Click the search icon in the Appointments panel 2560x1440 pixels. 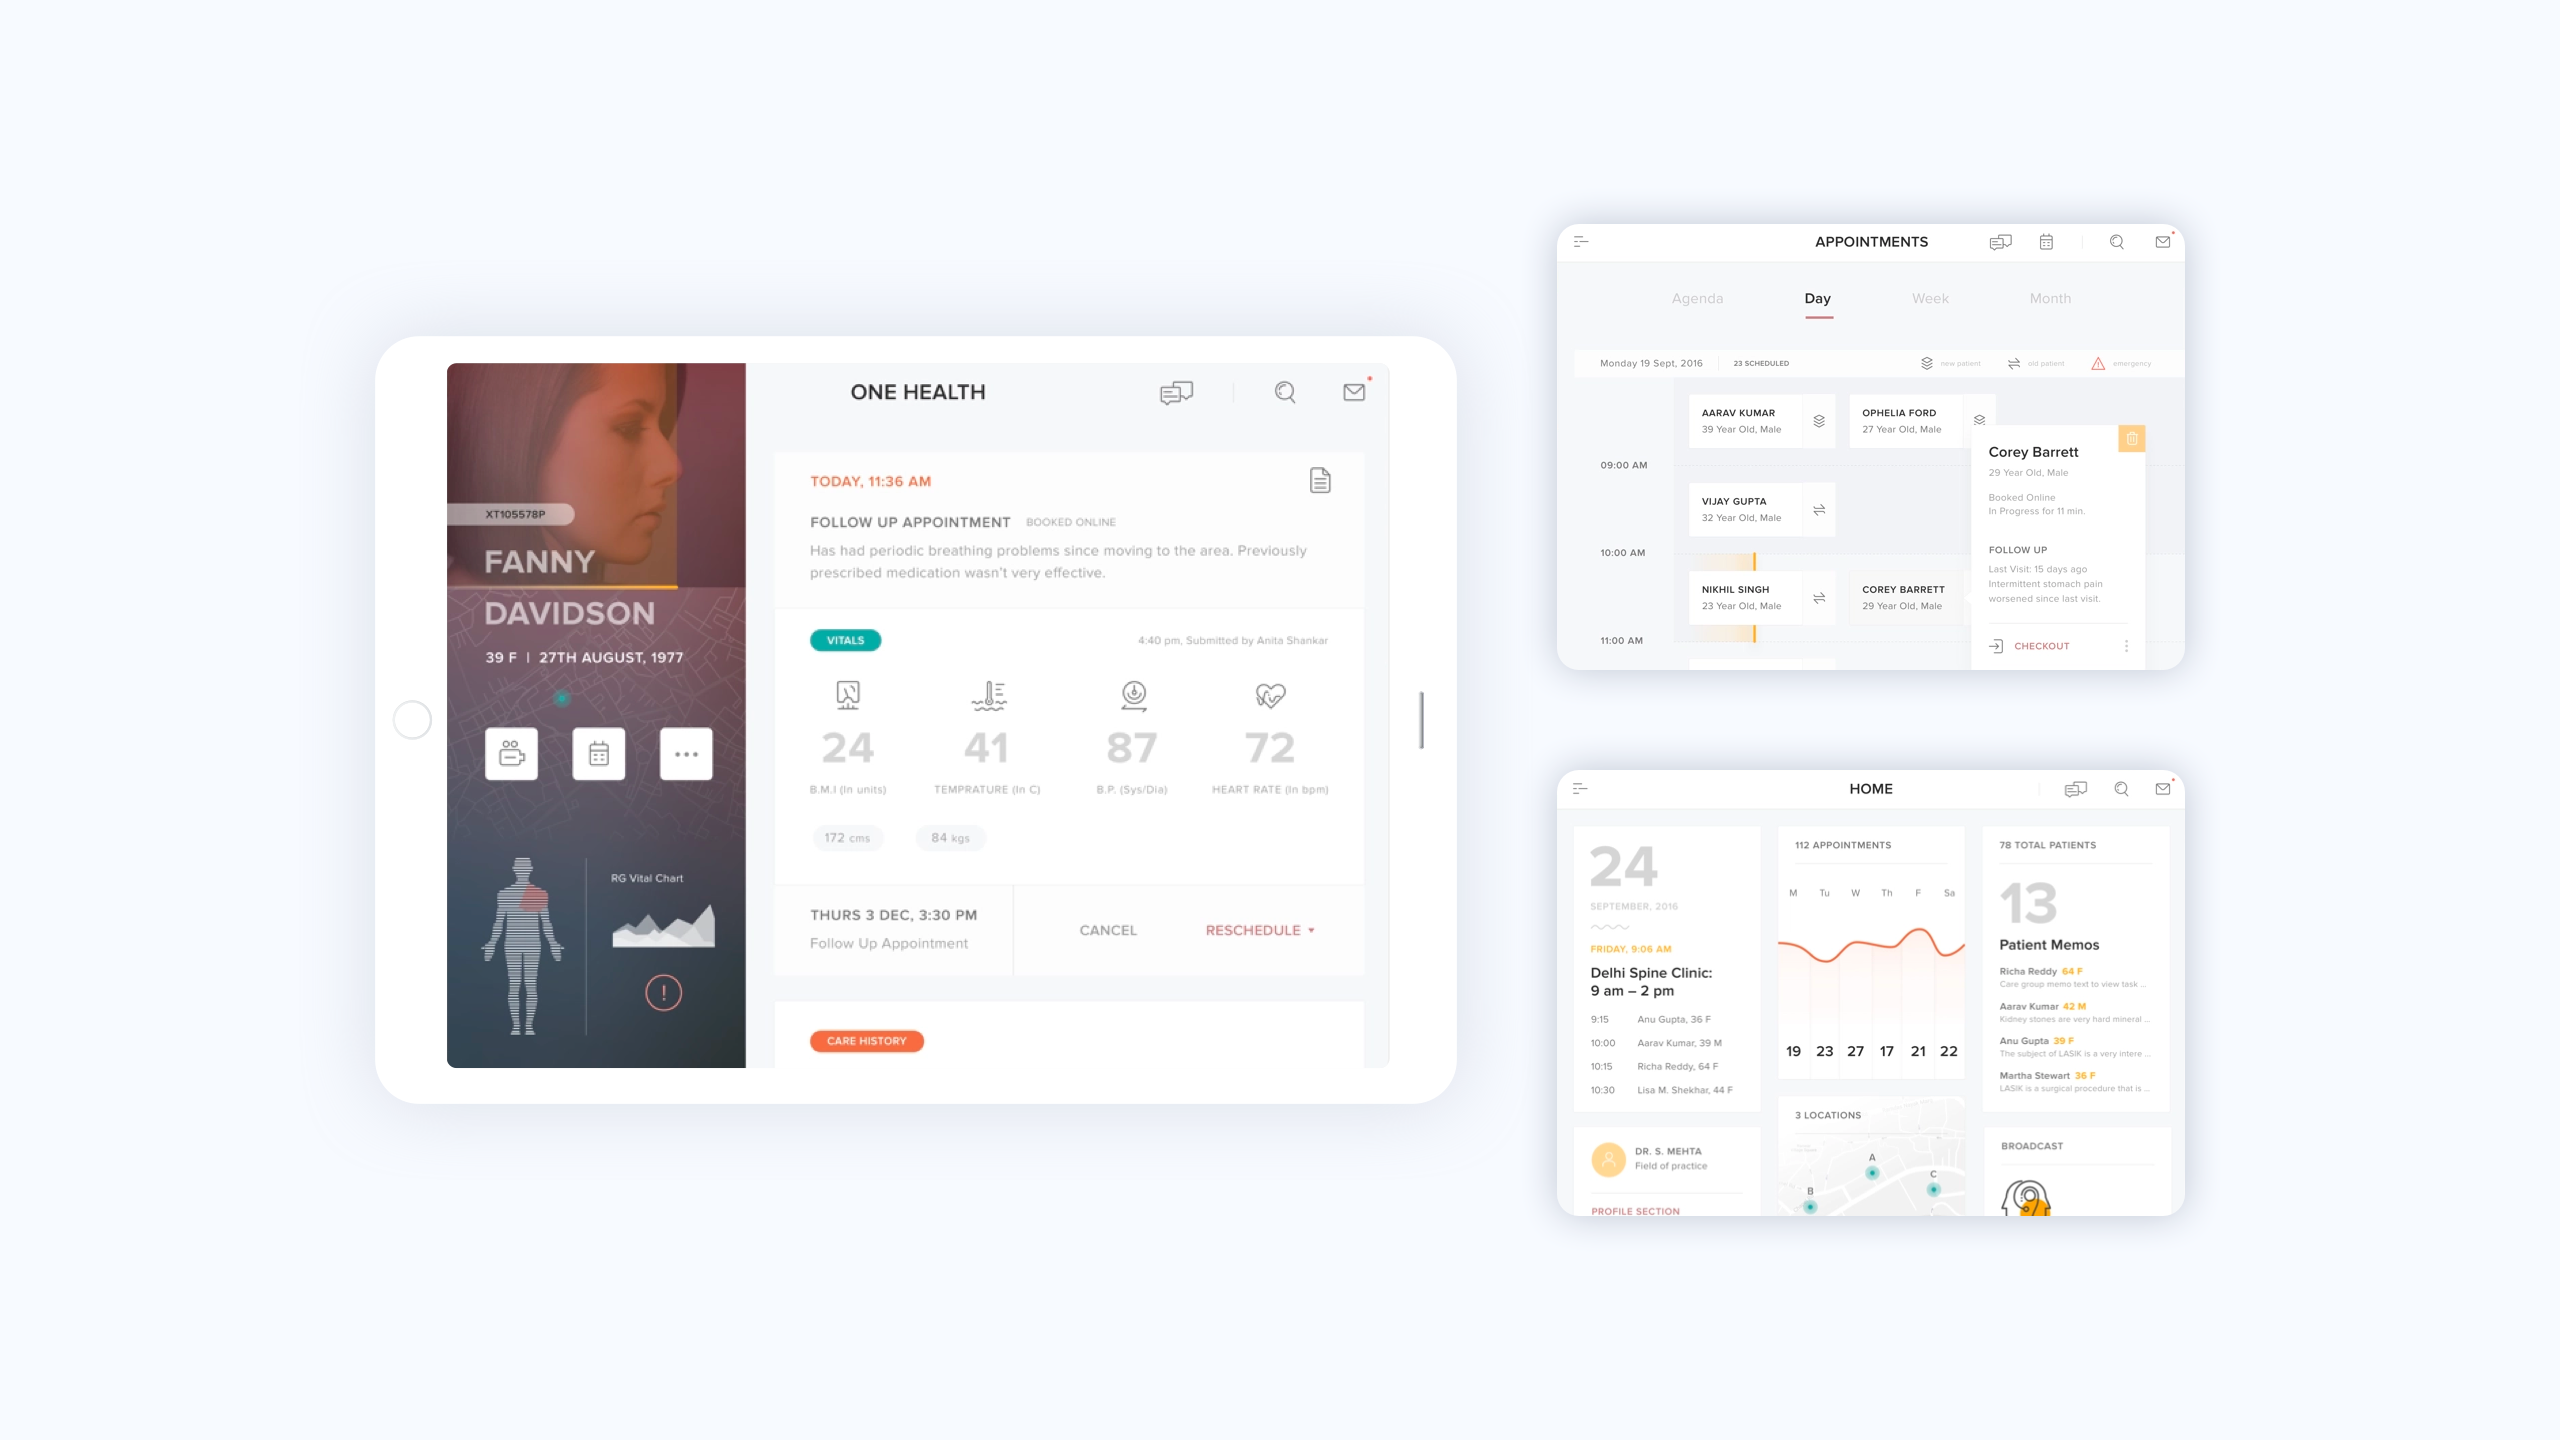pyautogui.click(x=2115, y=241)
